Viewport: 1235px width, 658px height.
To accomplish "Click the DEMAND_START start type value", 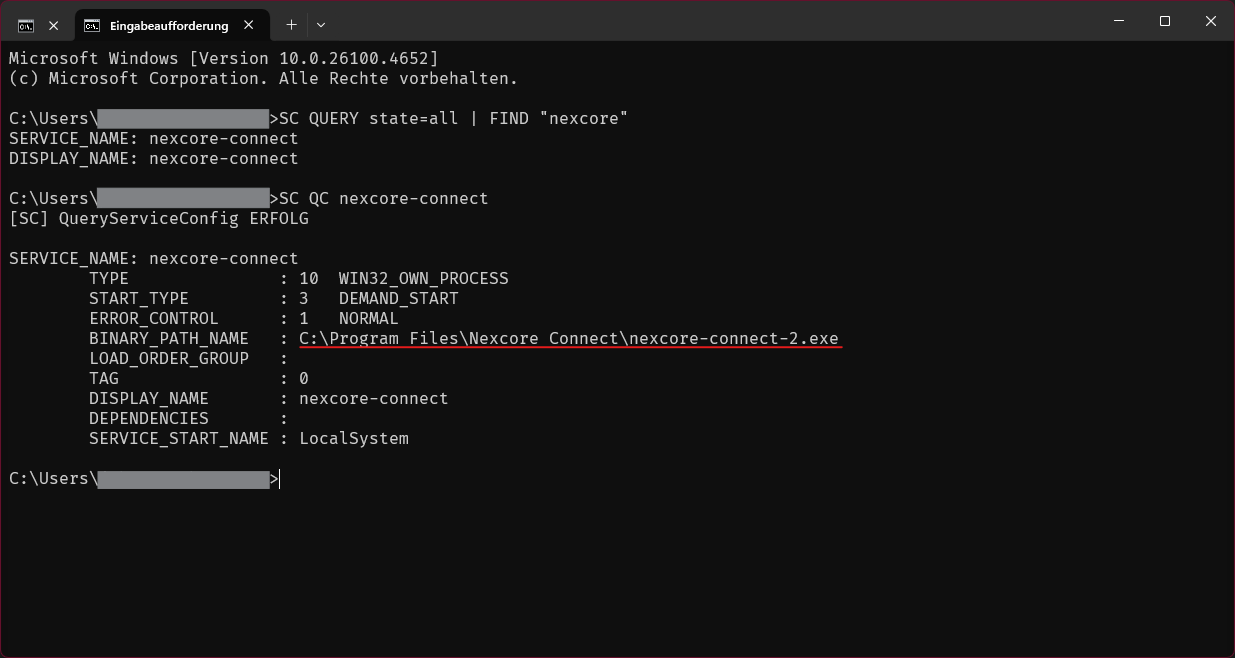I will 398,298.
